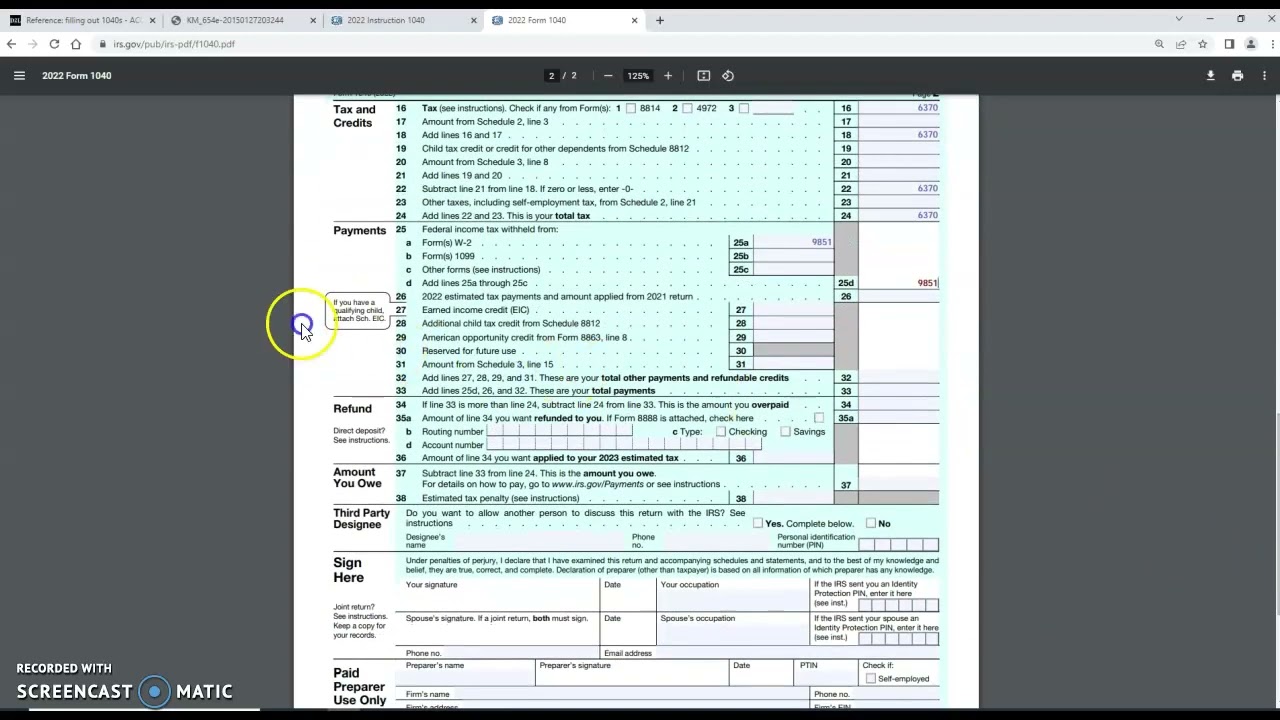Open the Chrome profile avatar

click(1250, 44)
